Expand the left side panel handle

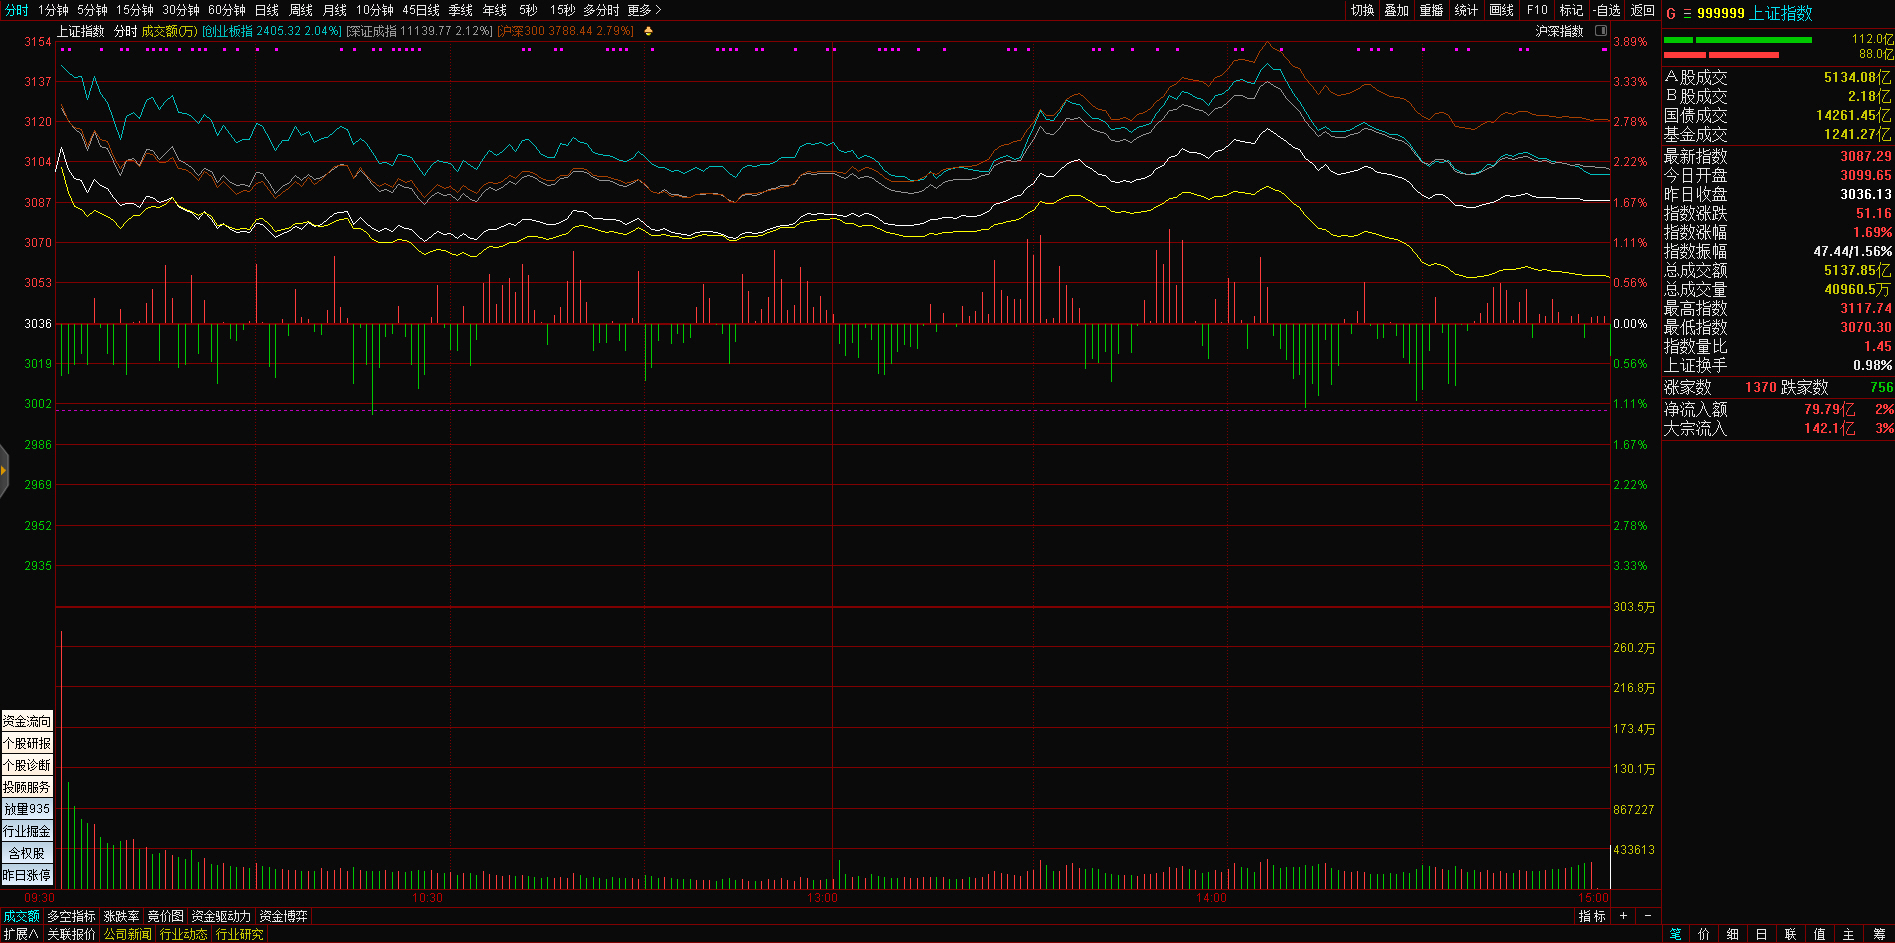tap(4, 469)
